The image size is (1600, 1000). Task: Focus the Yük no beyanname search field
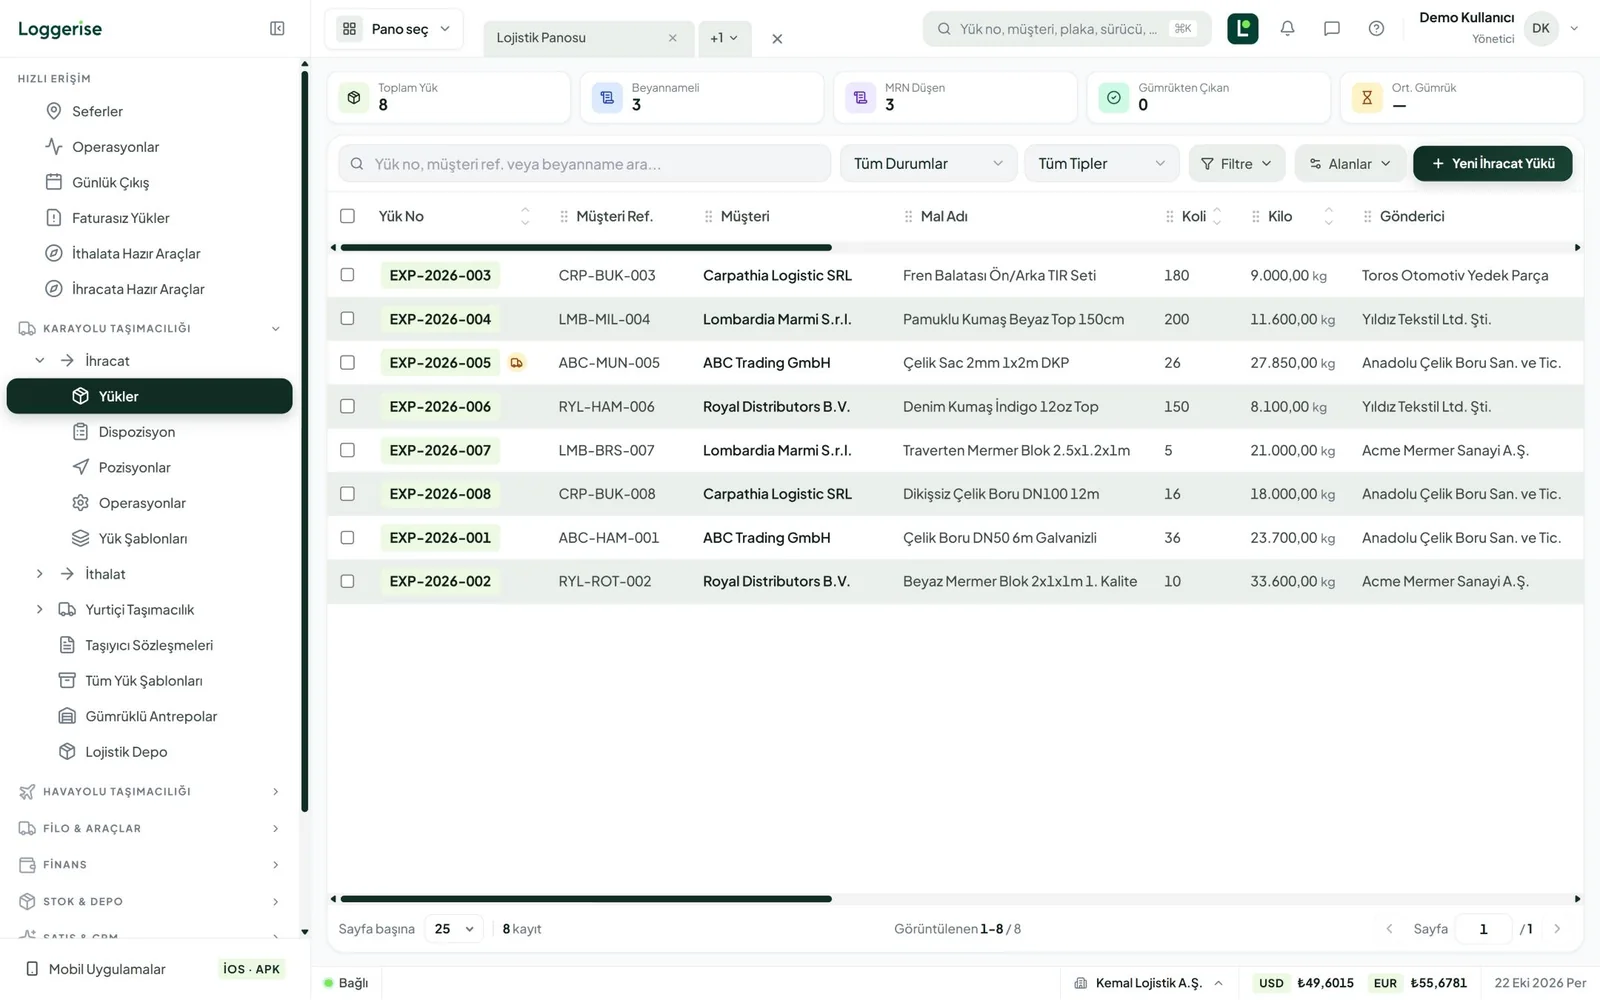(x=585, y=164)
